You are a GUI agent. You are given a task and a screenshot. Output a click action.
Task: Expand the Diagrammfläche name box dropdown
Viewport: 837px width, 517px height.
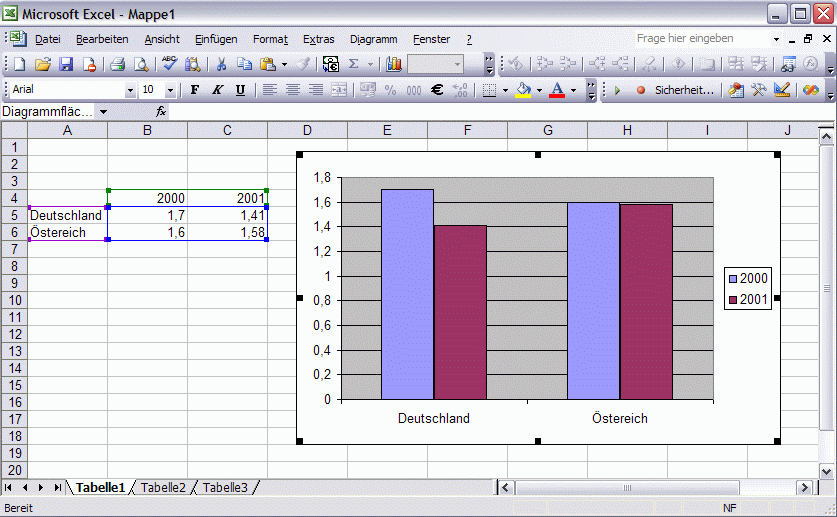point(104,112)
